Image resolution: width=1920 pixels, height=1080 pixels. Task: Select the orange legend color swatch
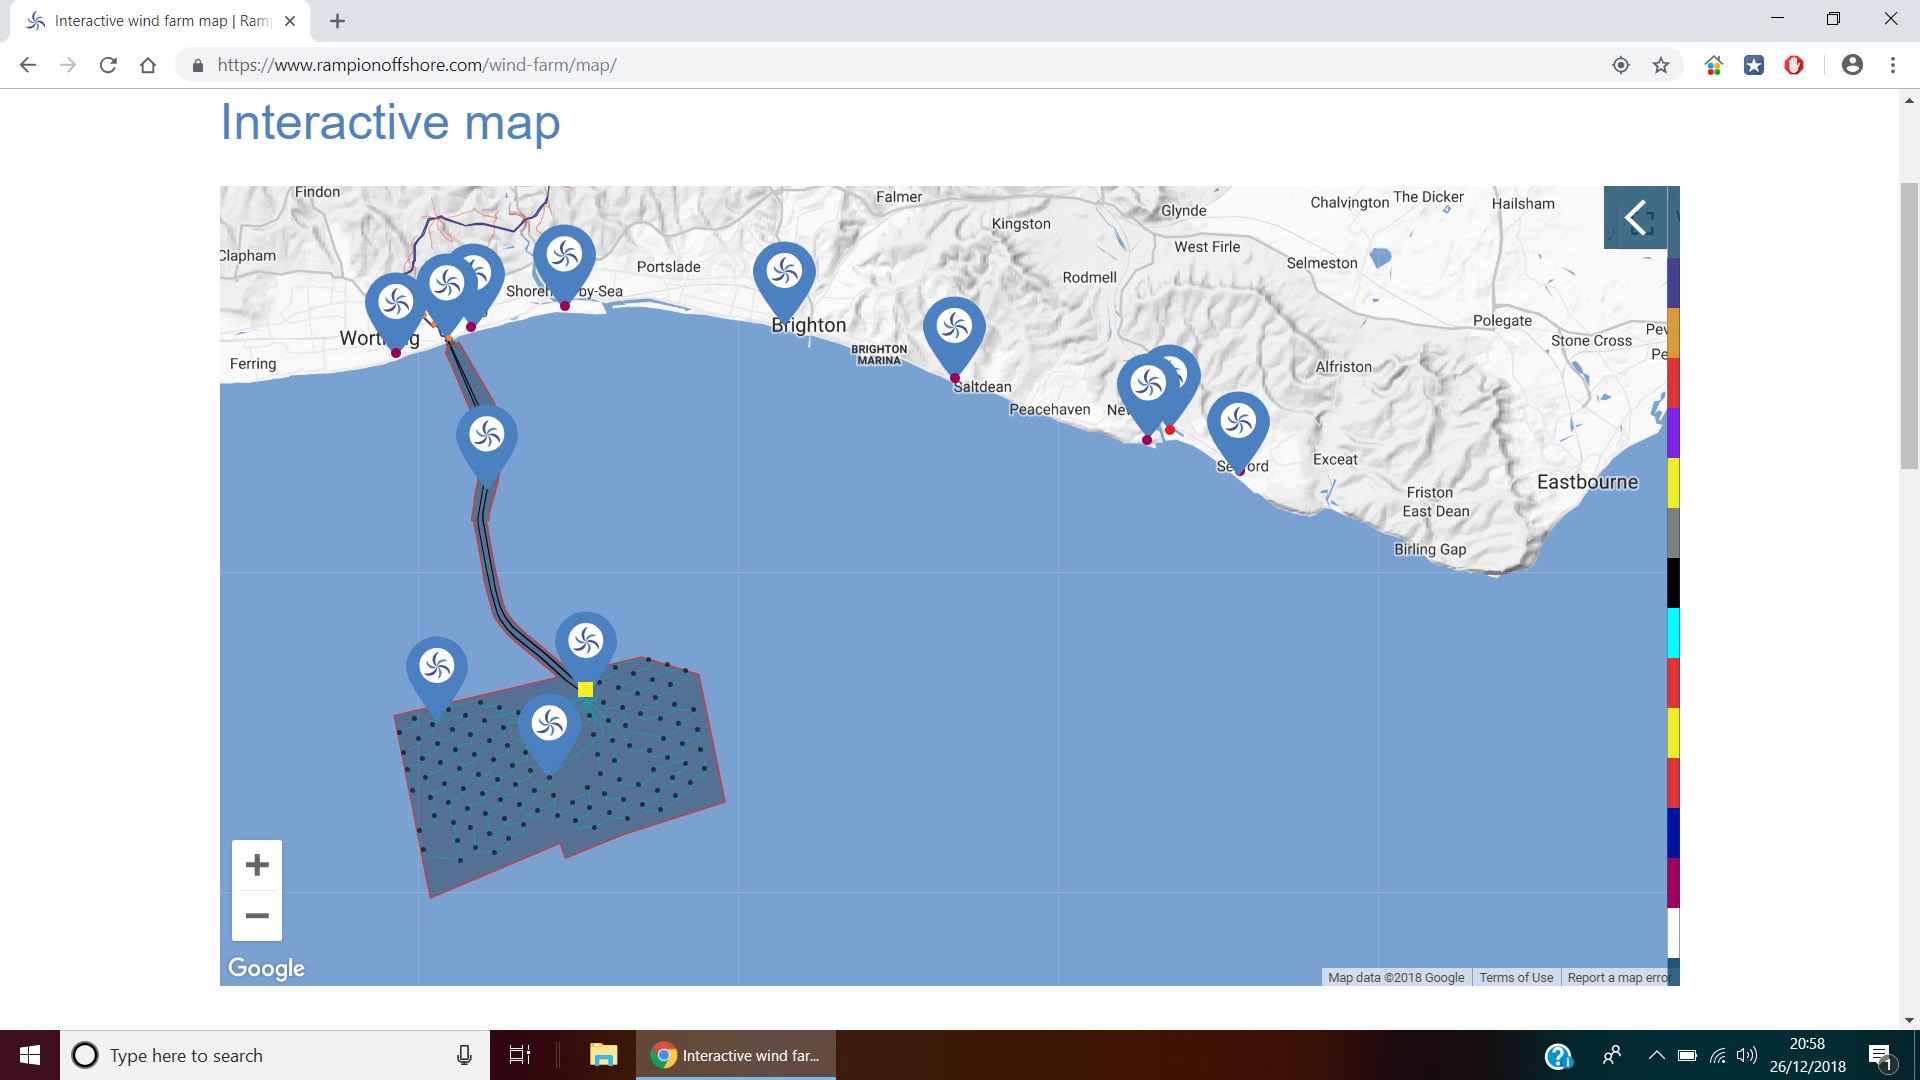pyautogui.click(x=1673, y=333)
